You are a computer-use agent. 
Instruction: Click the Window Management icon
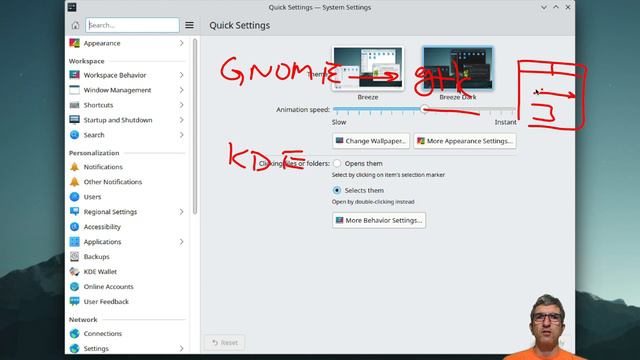[74, 90]
